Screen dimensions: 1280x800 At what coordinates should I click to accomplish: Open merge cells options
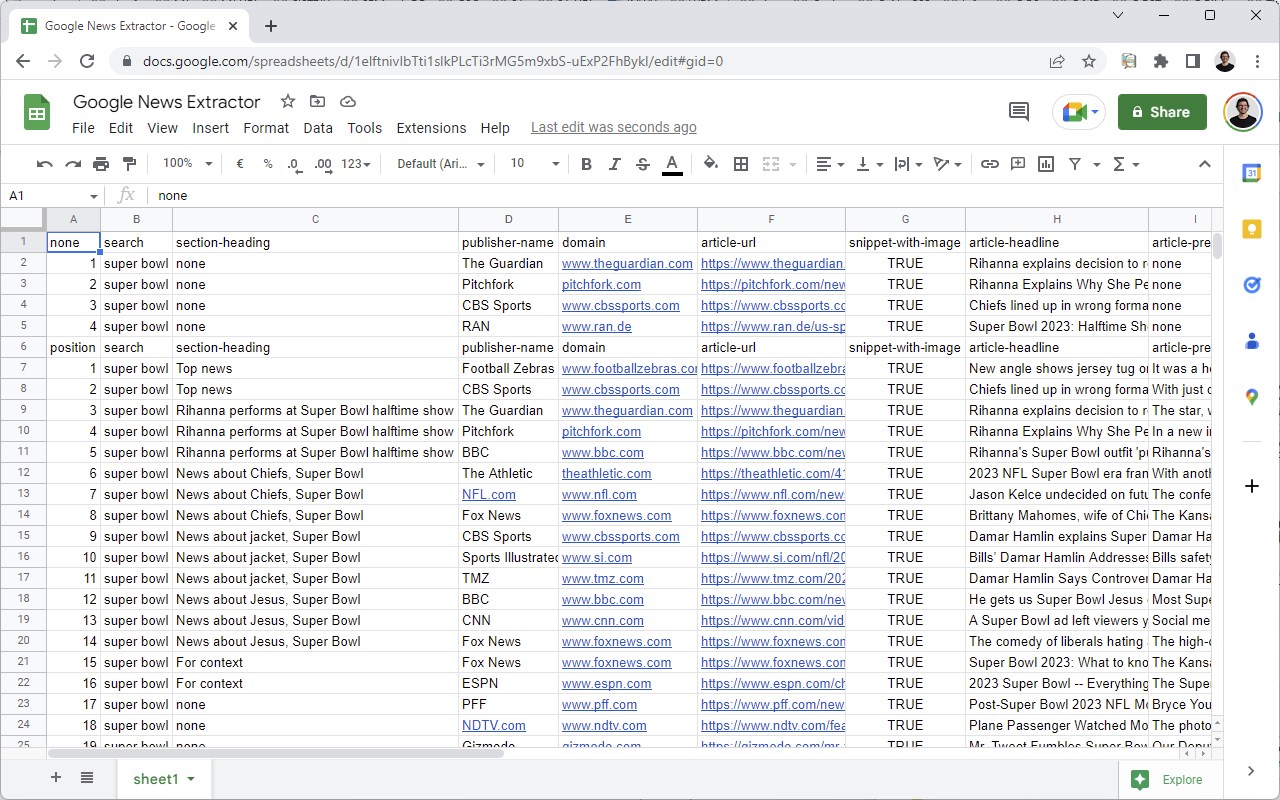coord(779,164)
